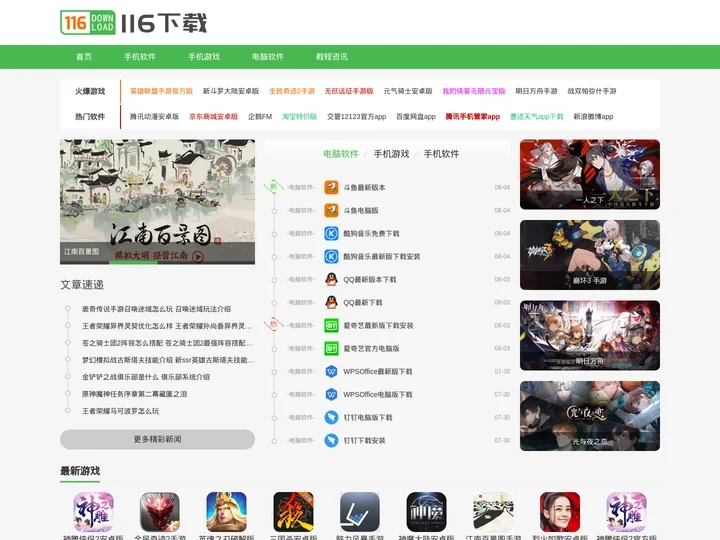This screenshot has width=720, height=540.
Task: Click the 酷狗音乐免费下载 row icon
Action: 331,233
